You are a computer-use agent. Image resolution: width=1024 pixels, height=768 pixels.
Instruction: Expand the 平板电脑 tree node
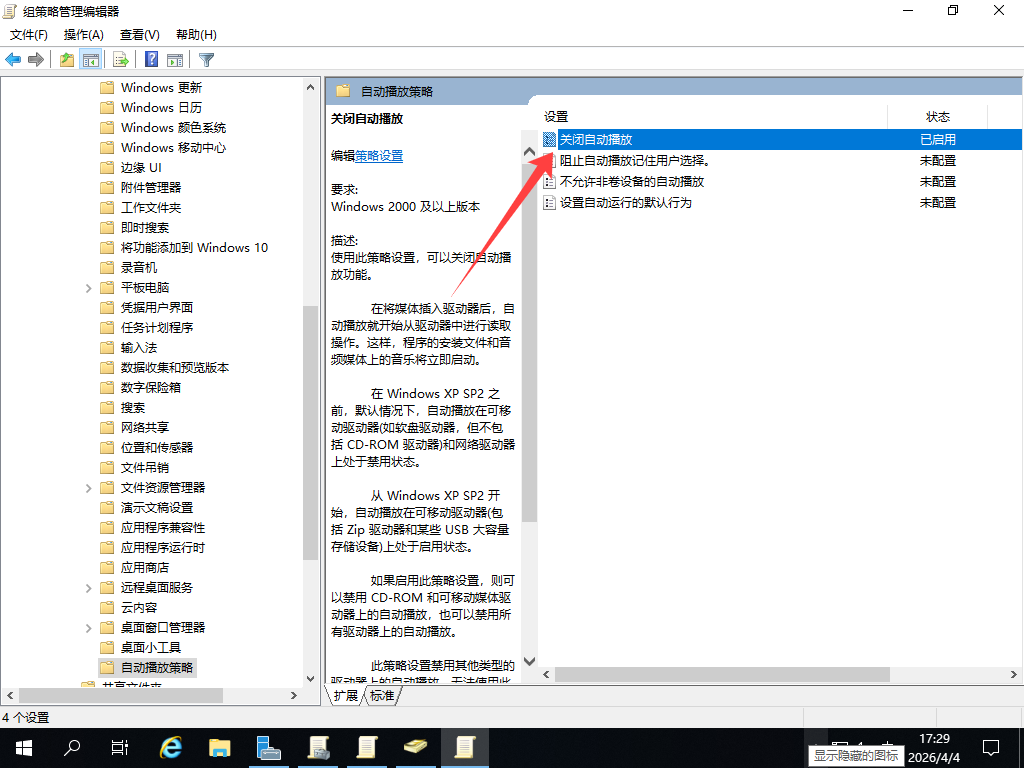[89, 288]
